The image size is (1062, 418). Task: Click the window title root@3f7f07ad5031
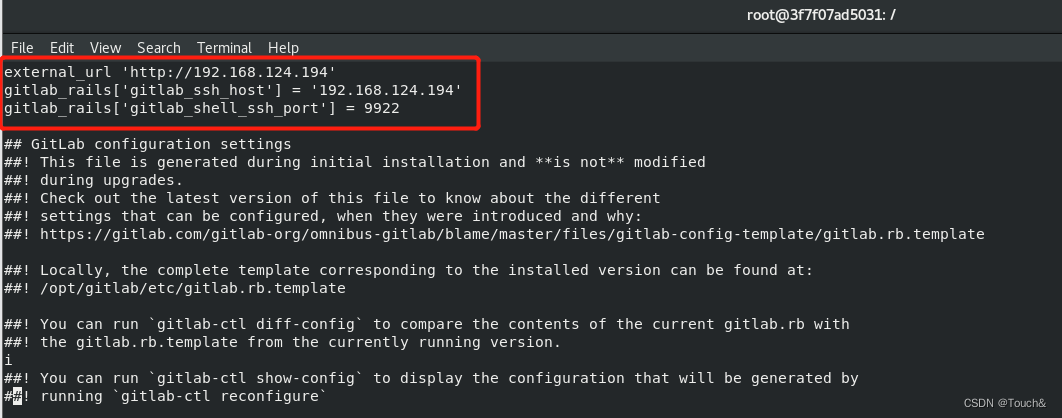click(821, 15)
